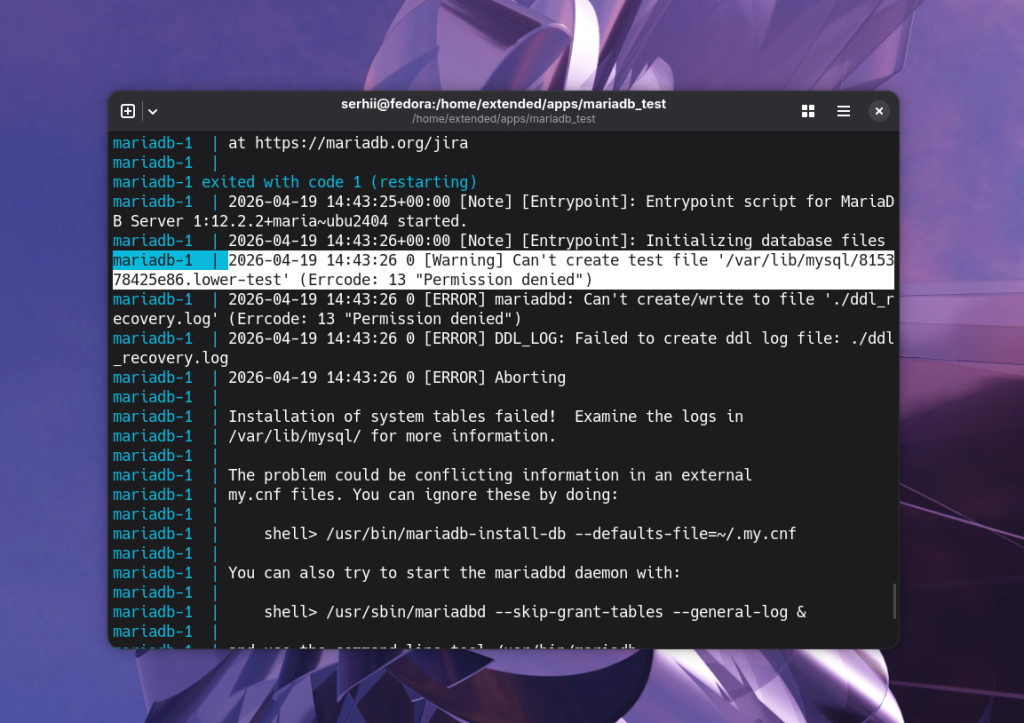Viewport: 1024px width, 723px height.
Task: Click 'Initializing database files' log line
Action: 498,241
